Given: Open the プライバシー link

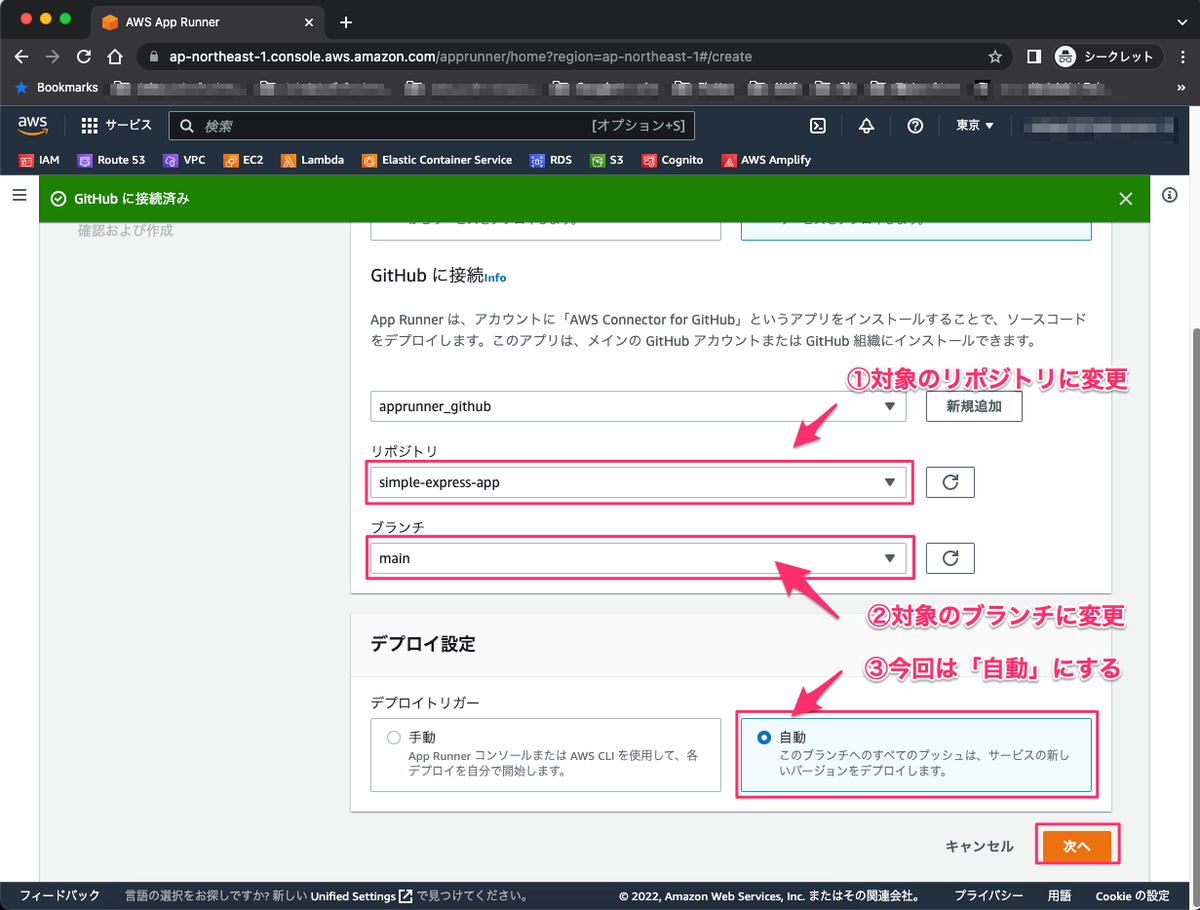Looking at the screenshot, I should 988,896.
